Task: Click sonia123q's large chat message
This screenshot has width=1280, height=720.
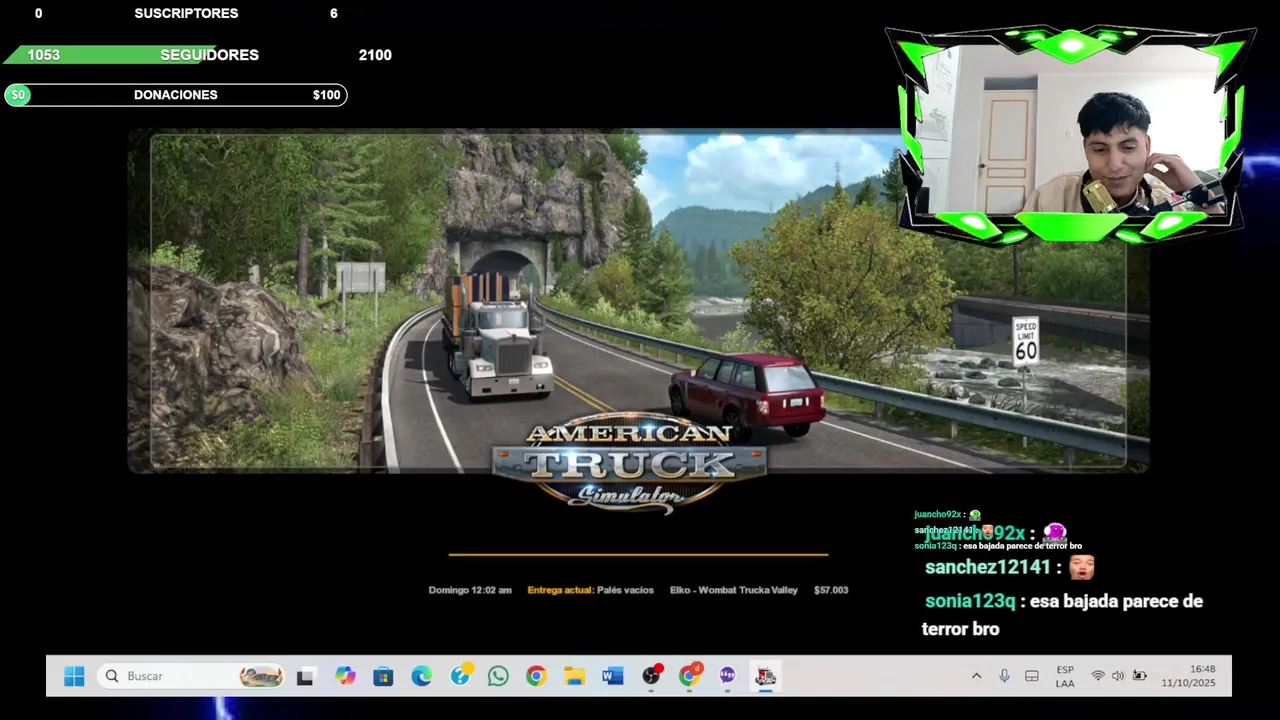Action: click(1063, 615)
